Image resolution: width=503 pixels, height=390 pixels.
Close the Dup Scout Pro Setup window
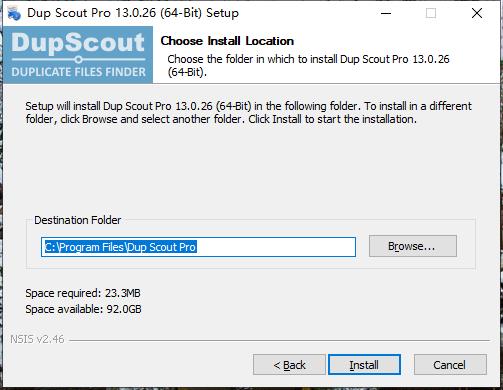(x=477, y=13)
